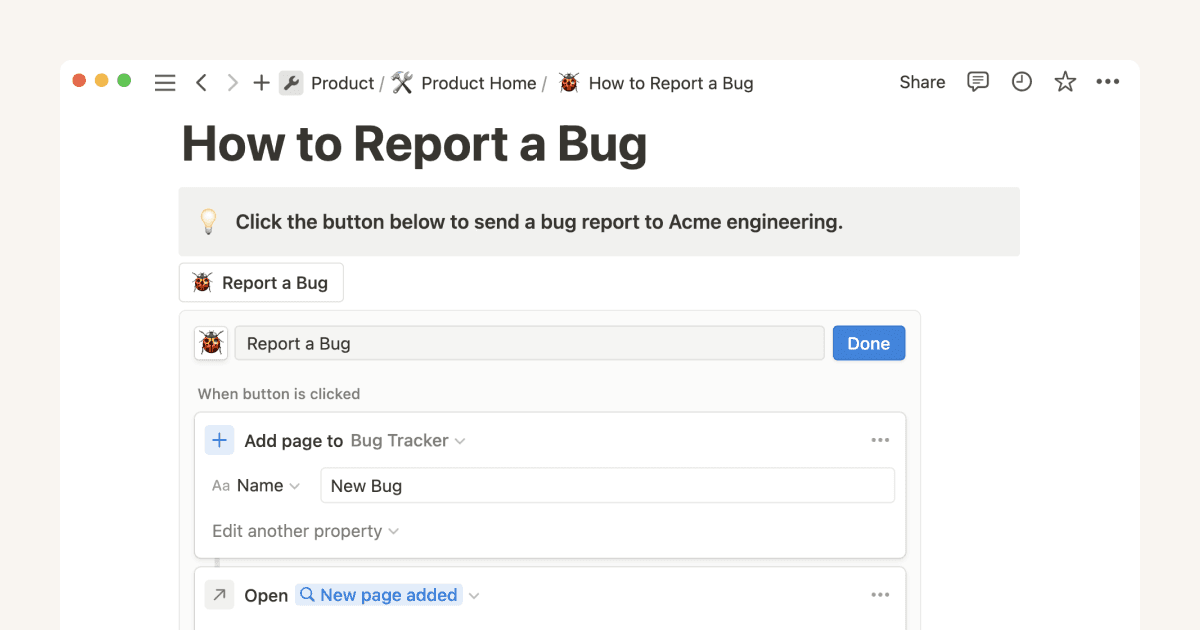This screenshot has height=630, width=1200.
Task: Open the sidebar with the hamburger icon
Action: (165, 83)
